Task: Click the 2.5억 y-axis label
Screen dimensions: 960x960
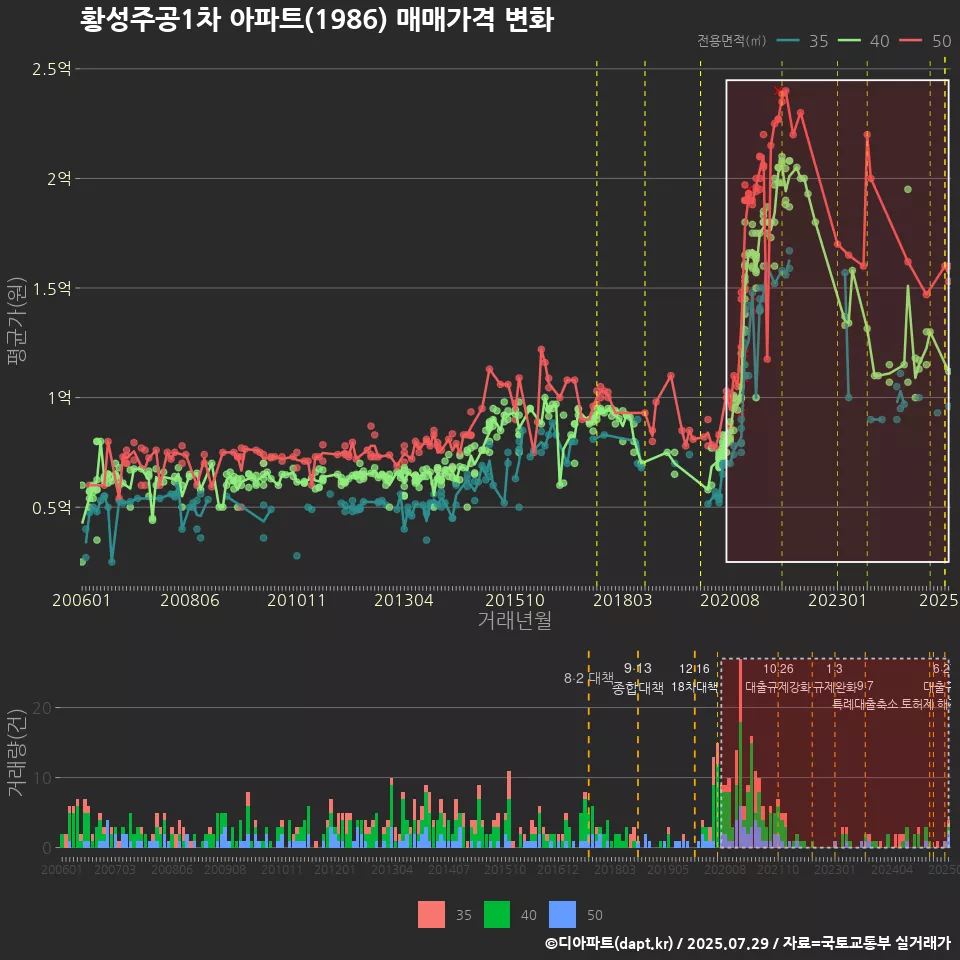Action: point(52,69)
